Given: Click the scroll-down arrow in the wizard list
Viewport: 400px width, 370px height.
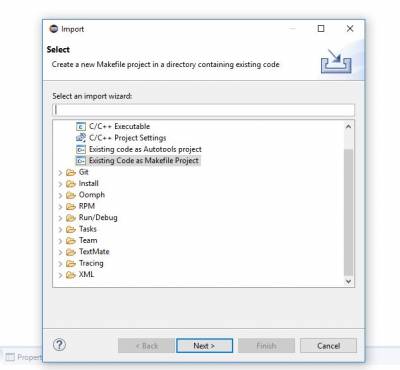Looking at the screenshot, I should click(348, 281).
